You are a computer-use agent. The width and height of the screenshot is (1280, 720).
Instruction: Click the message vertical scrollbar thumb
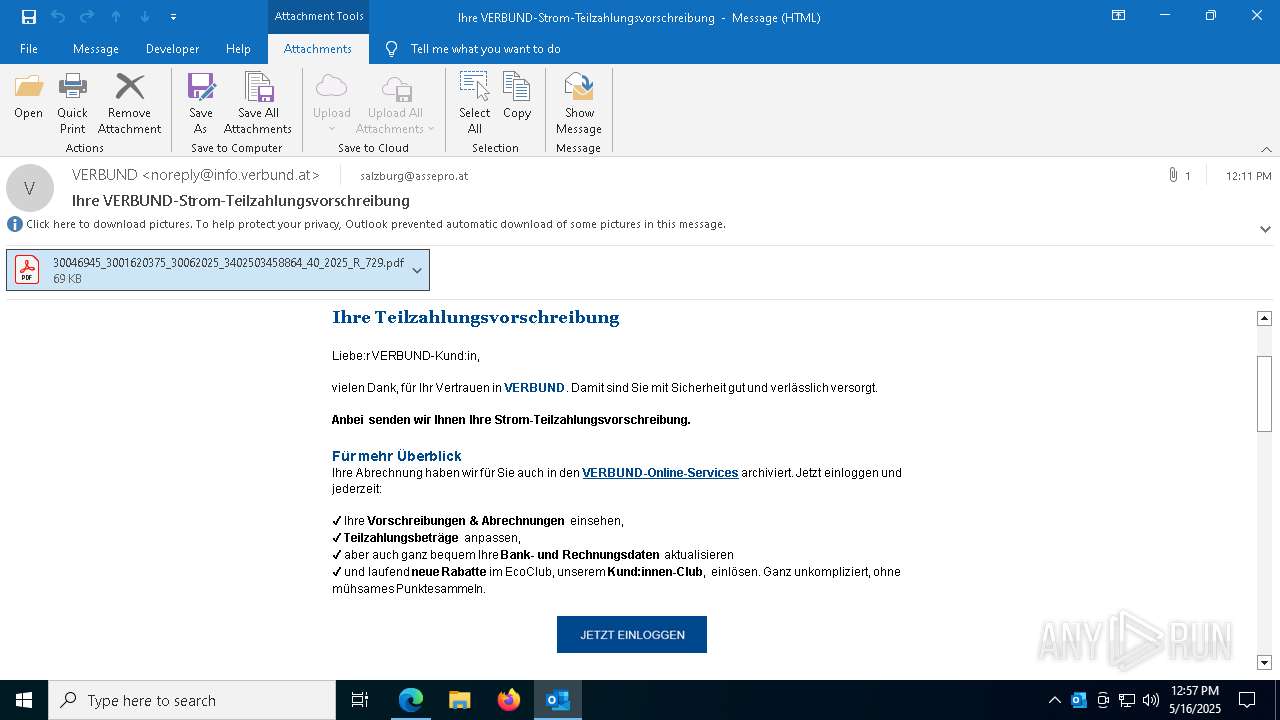pyautogui.click(x=1264, y=394)
